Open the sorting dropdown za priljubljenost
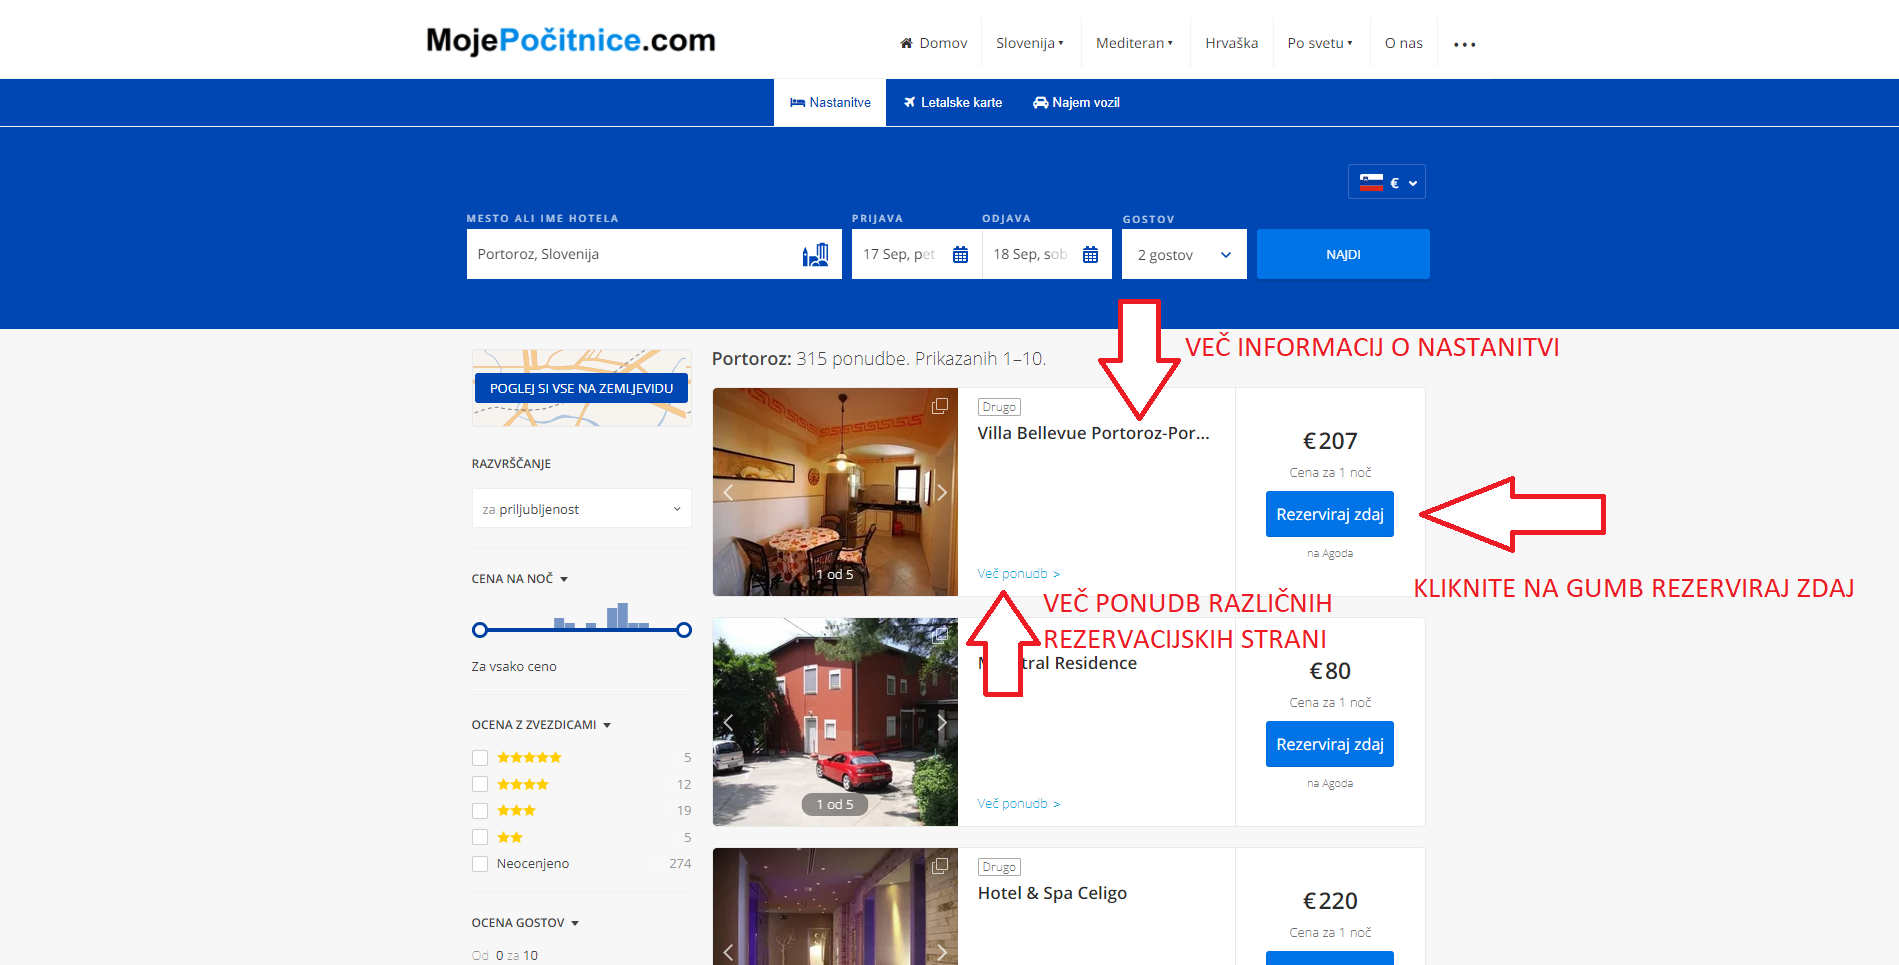The height and width of the screenshot is (965, 1899). 581,509
